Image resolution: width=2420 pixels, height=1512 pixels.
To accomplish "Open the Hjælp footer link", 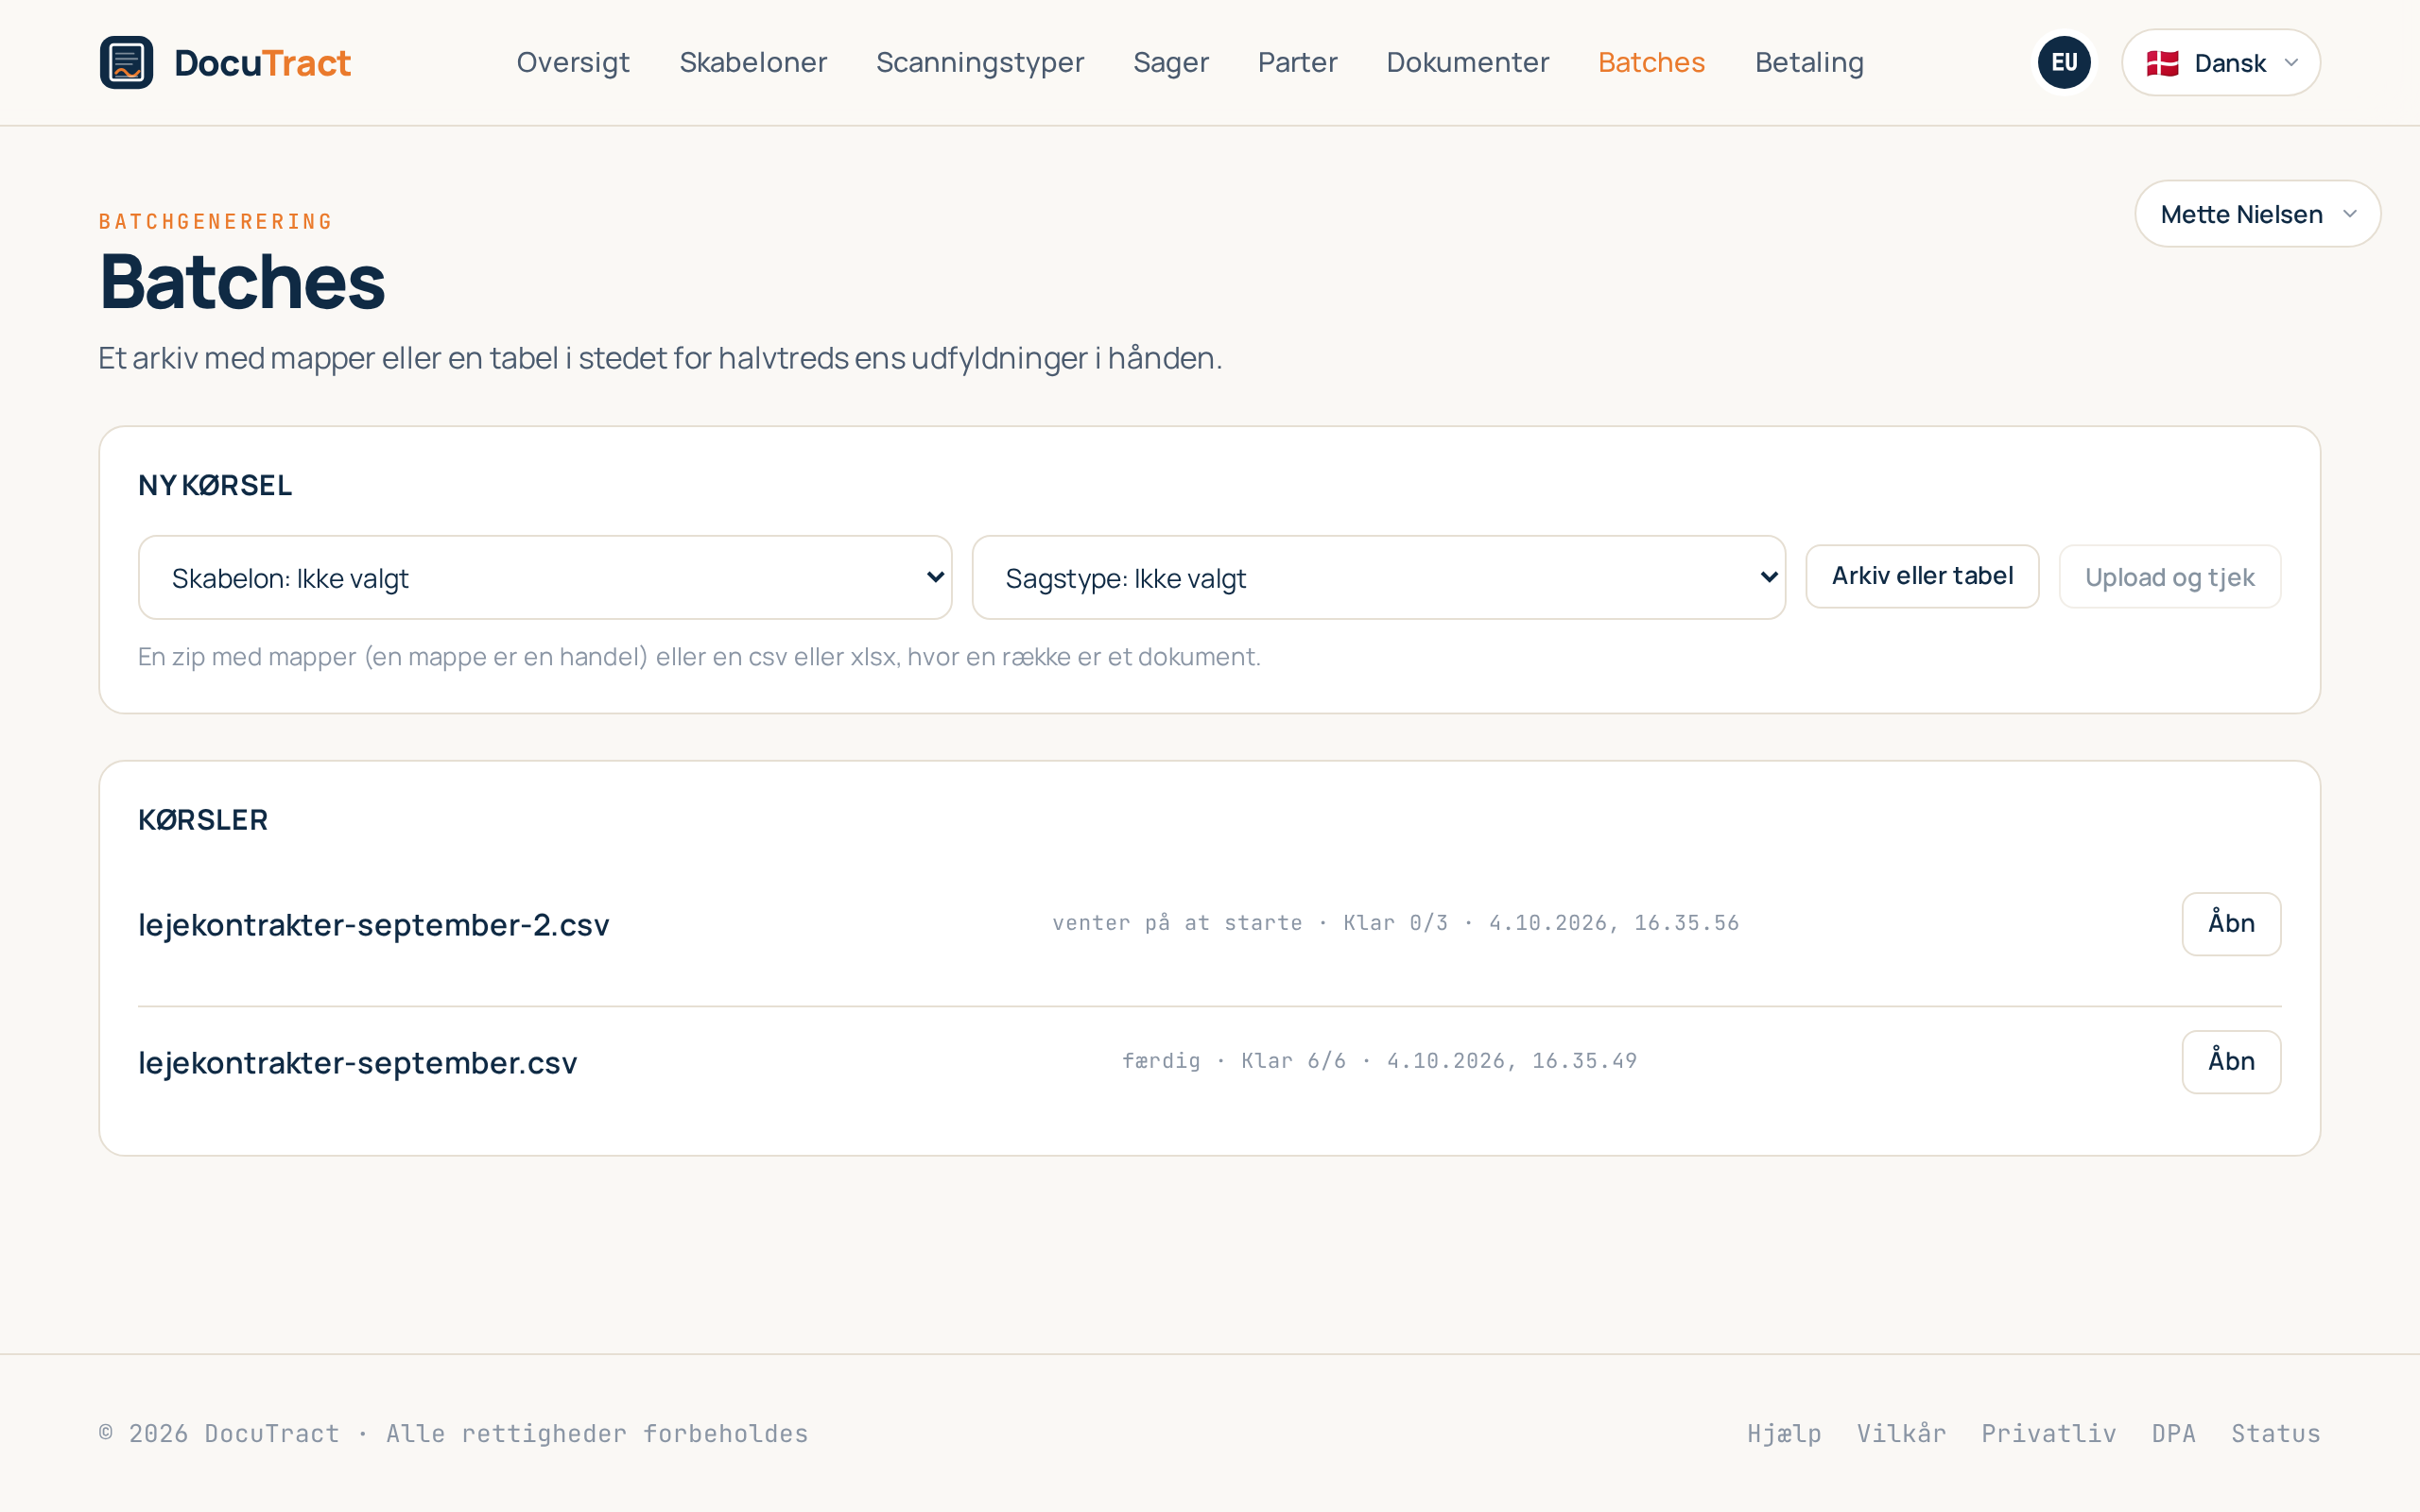I will pos(1784,1433).
